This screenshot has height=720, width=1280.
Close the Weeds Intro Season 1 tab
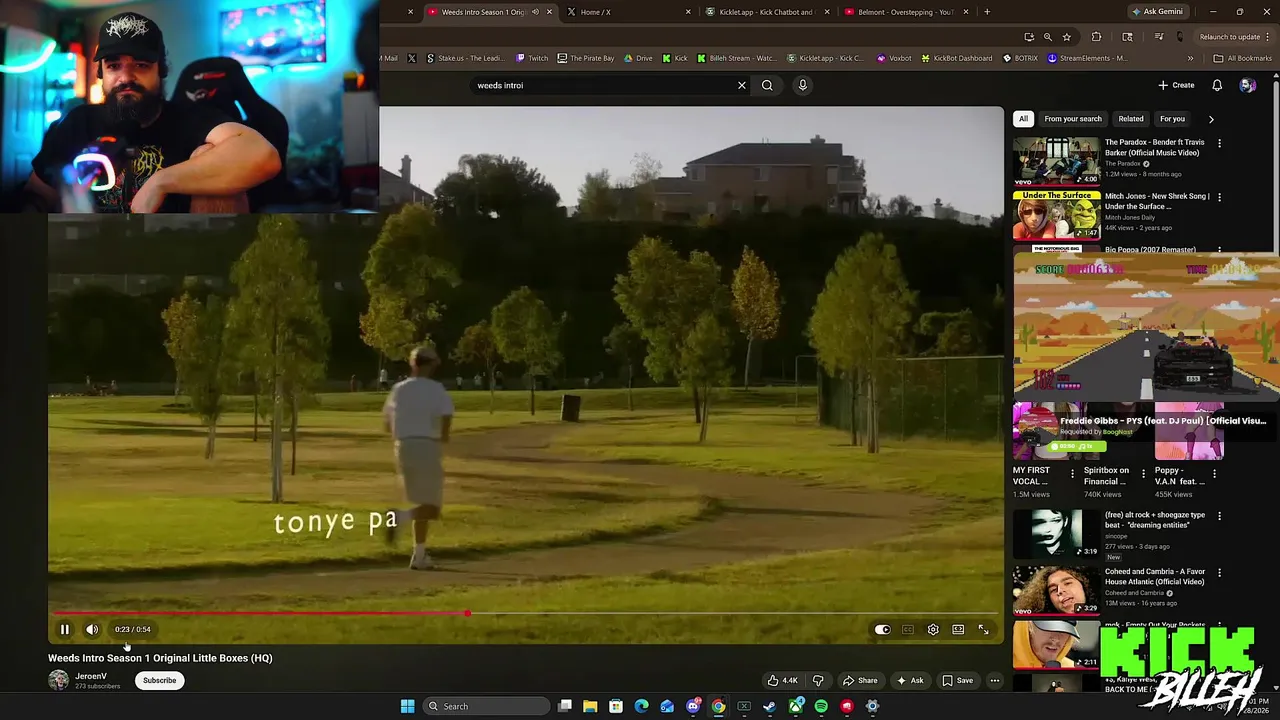coord(549,12)
